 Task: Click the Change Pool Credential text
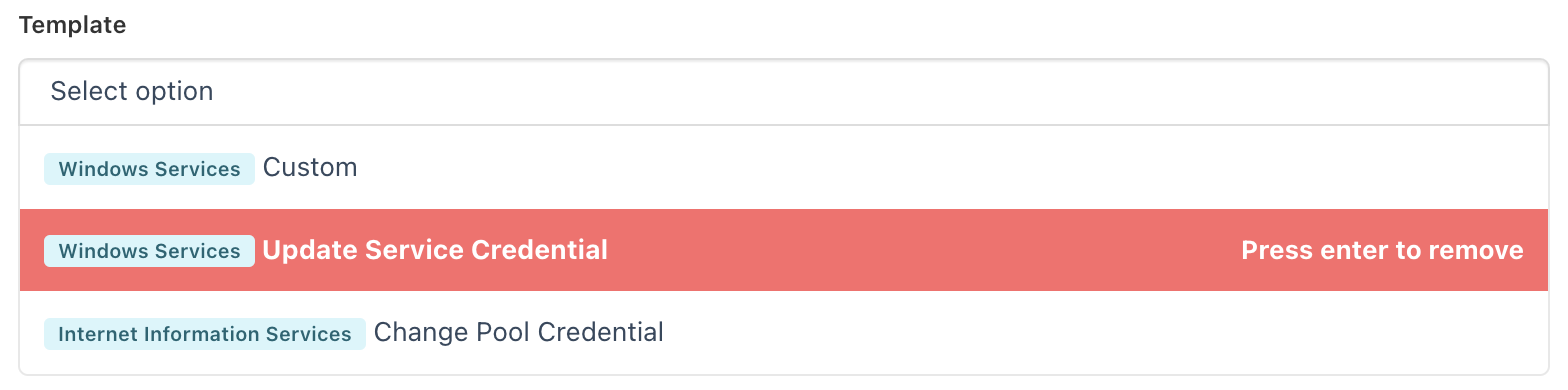(519, 332)
